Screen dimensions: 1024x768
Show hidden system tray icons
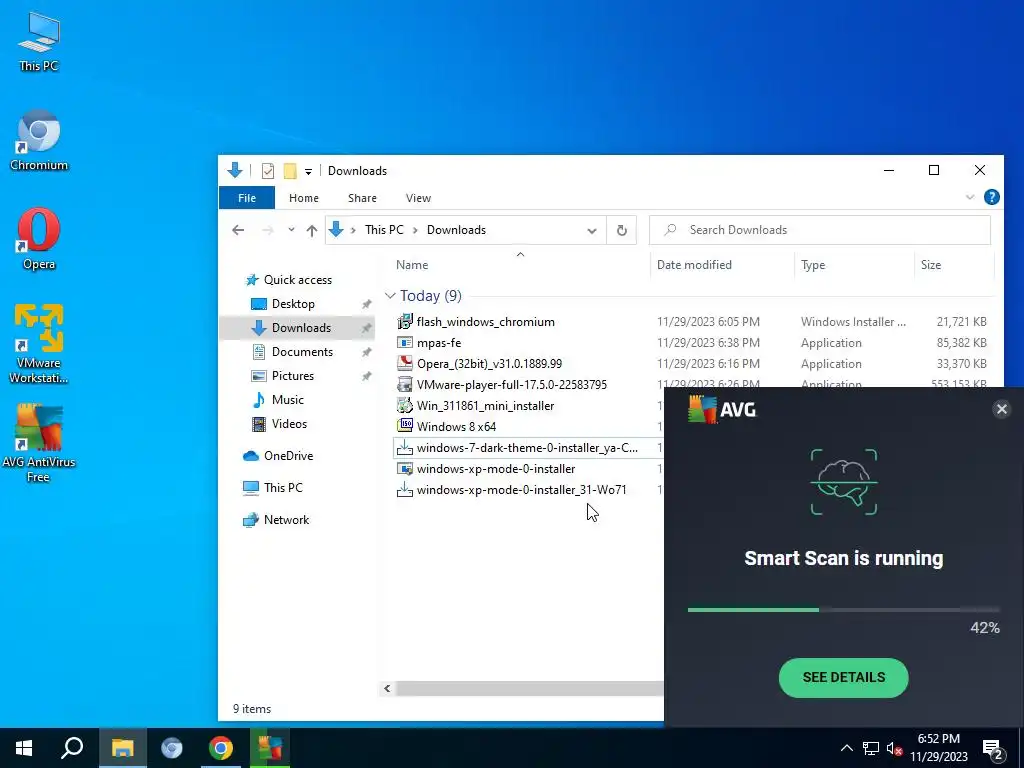(846, 748)
